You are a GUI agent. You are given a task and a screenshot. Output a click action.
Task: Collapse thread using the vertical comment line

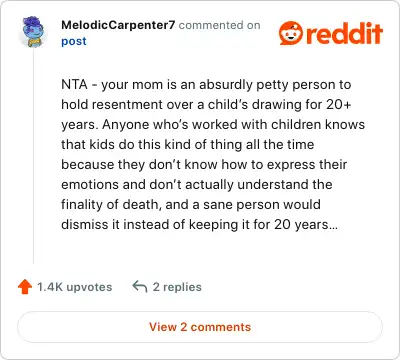click(x=33, y=157)
